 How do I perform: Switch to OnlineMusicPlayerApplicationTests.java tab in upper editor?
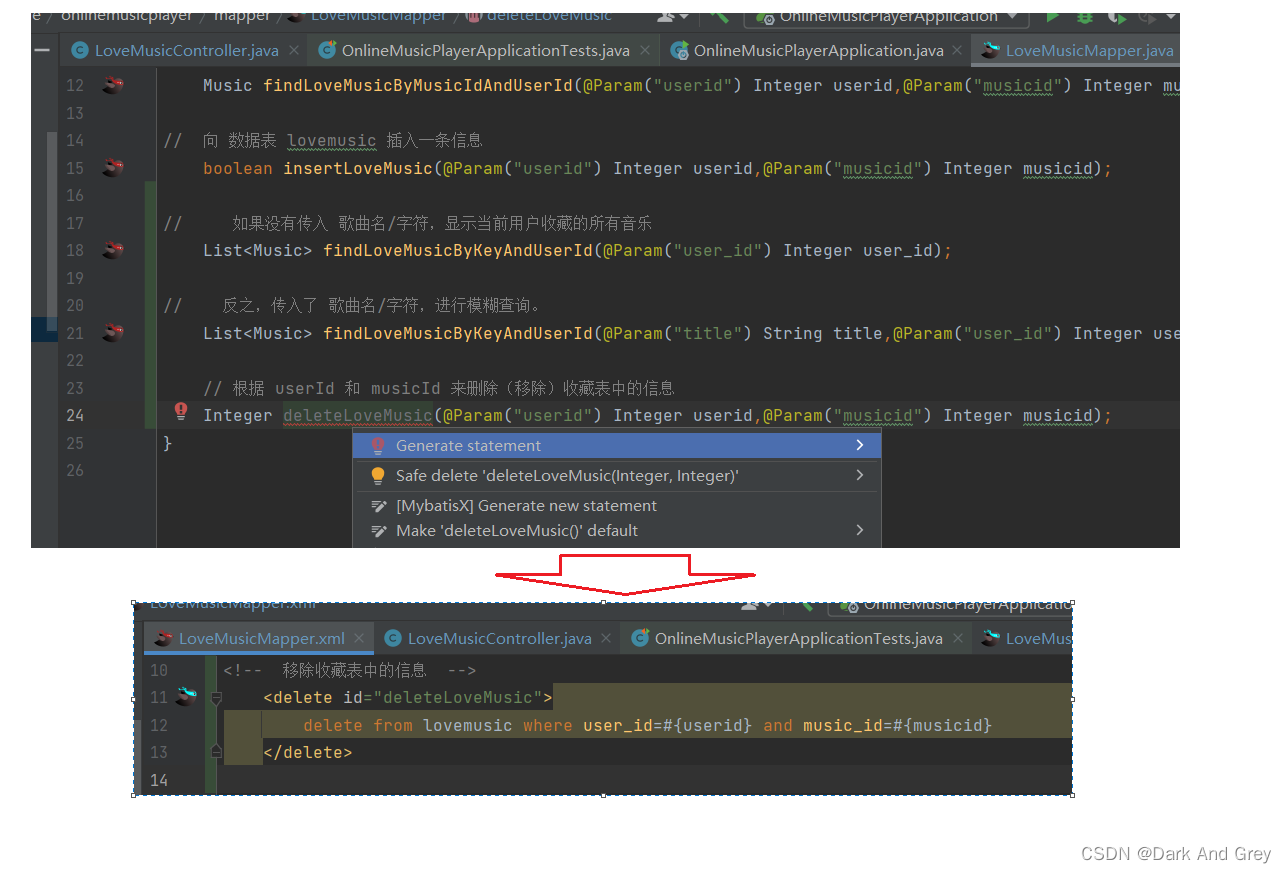[485, 50]
